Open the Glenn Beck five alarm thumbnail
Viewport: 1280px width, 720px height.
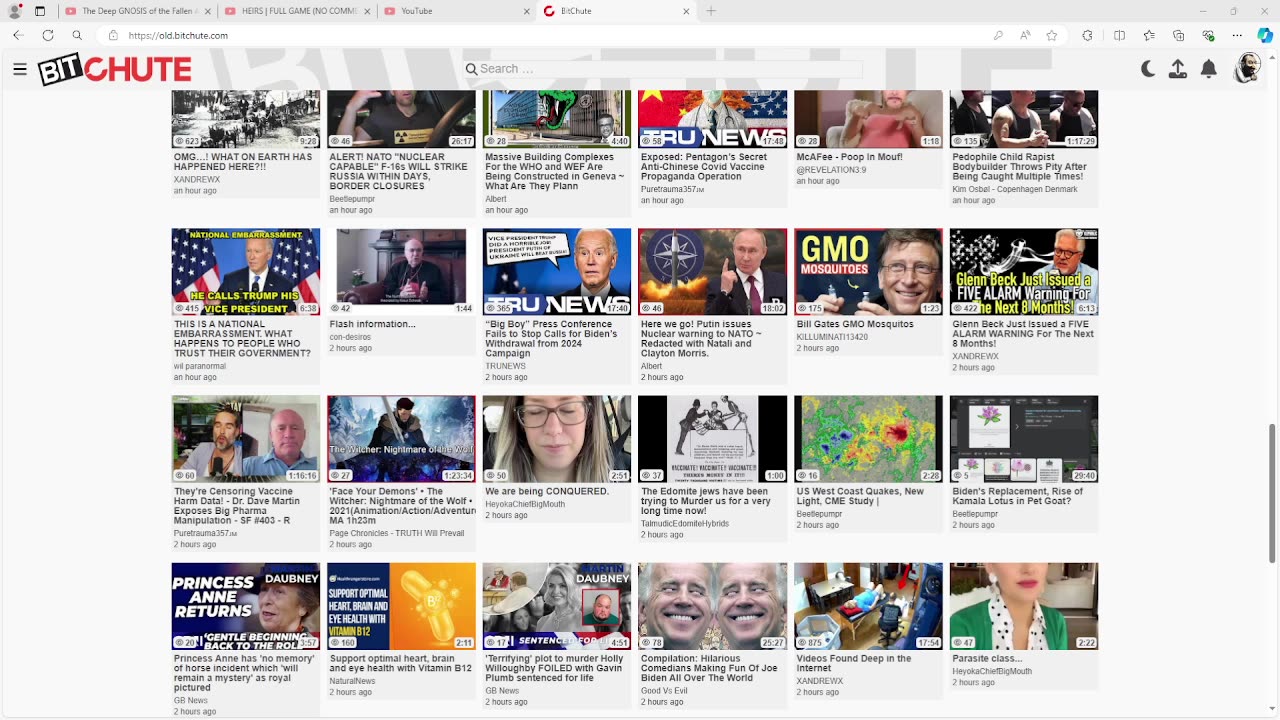tap(1024, 272)
